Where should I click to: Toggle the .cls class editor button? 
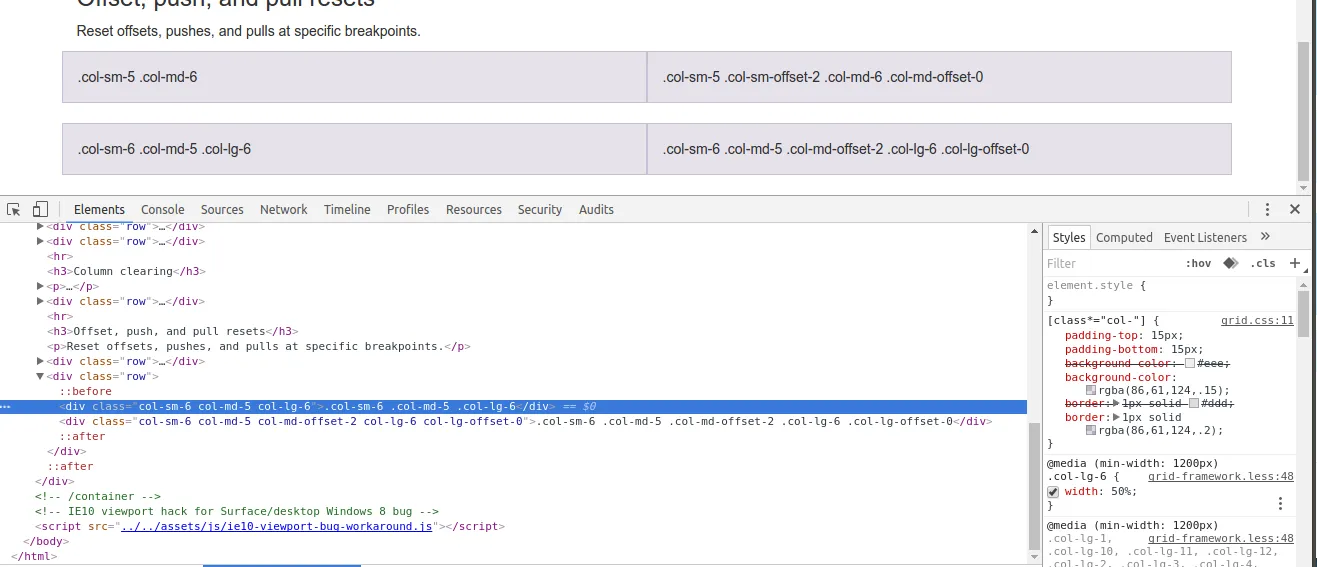(x=1263, y=263)
